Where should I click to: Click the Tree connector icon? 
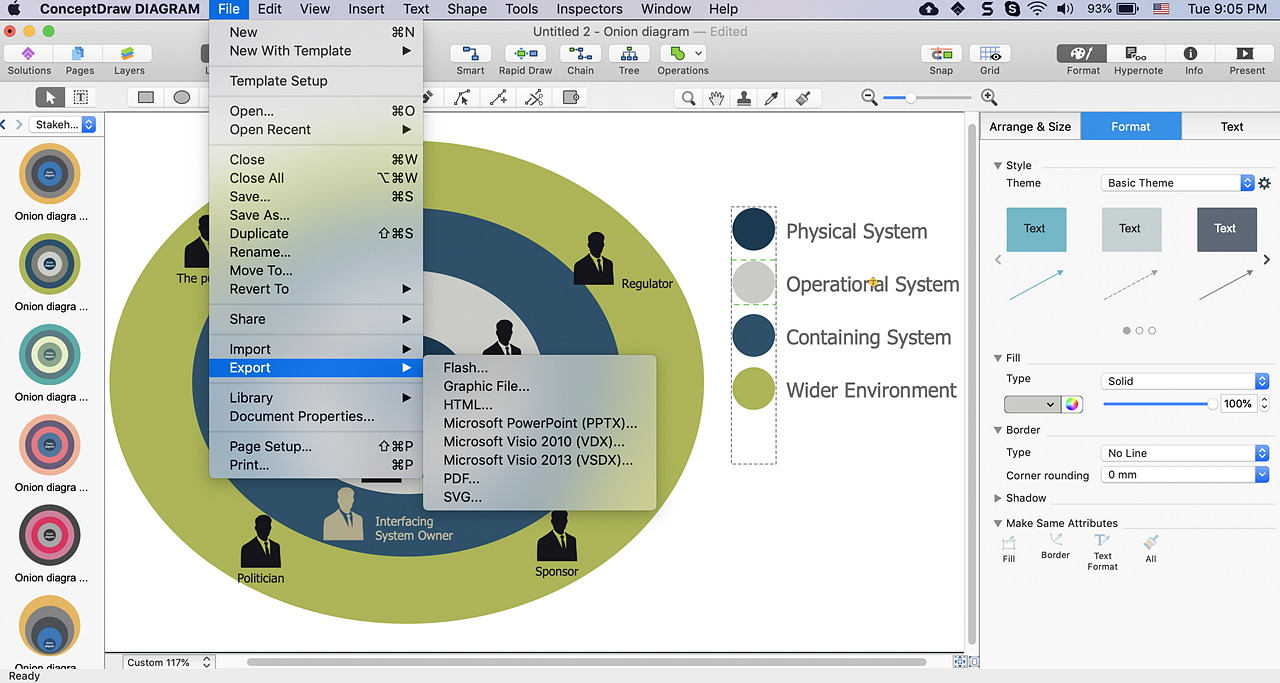(x=629, y=55)
